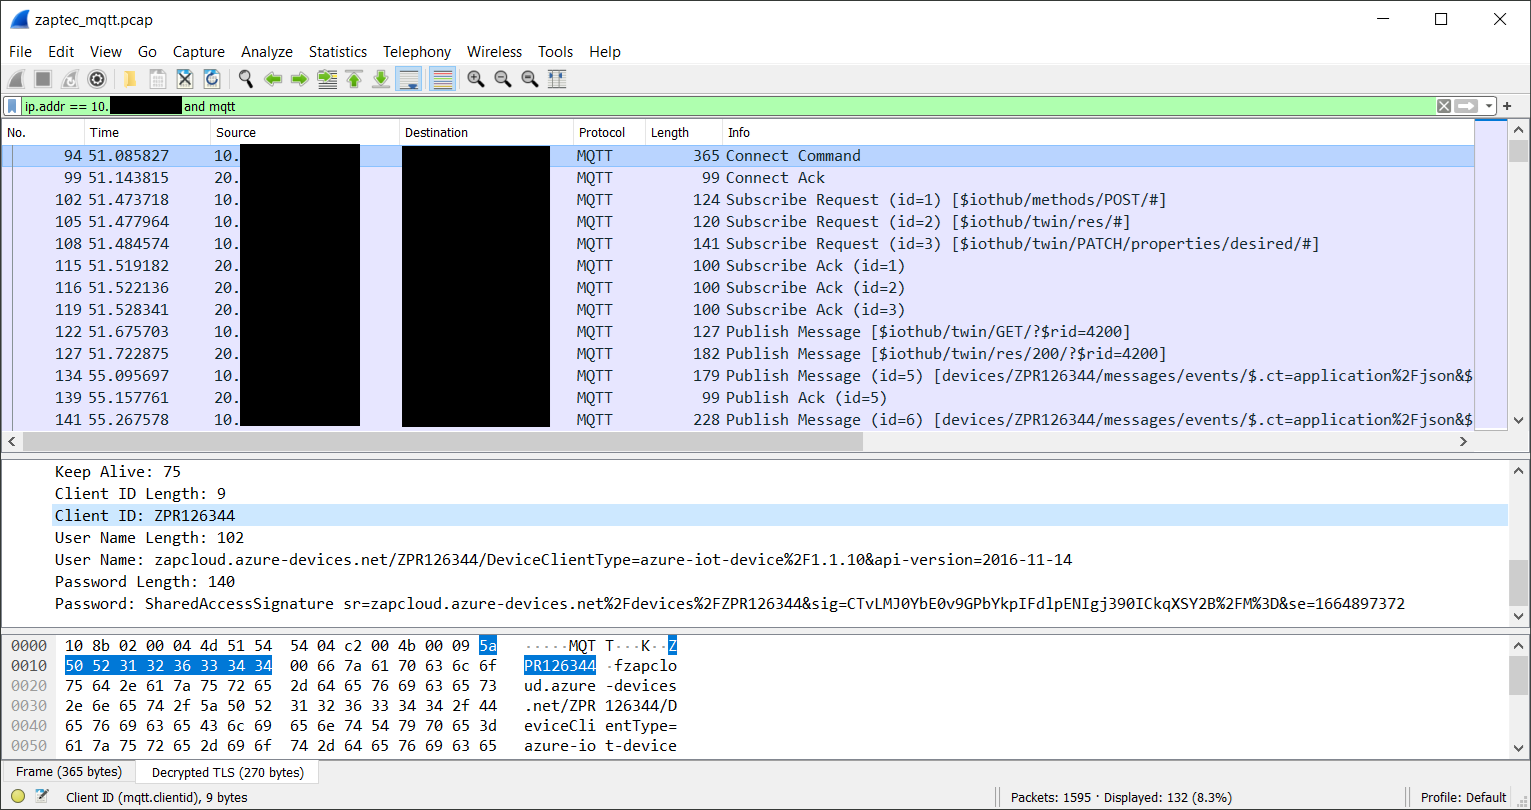Open the Go menu
This screenshot has height=810, width=1531.
pyautogui.click(x=148, y=52)
